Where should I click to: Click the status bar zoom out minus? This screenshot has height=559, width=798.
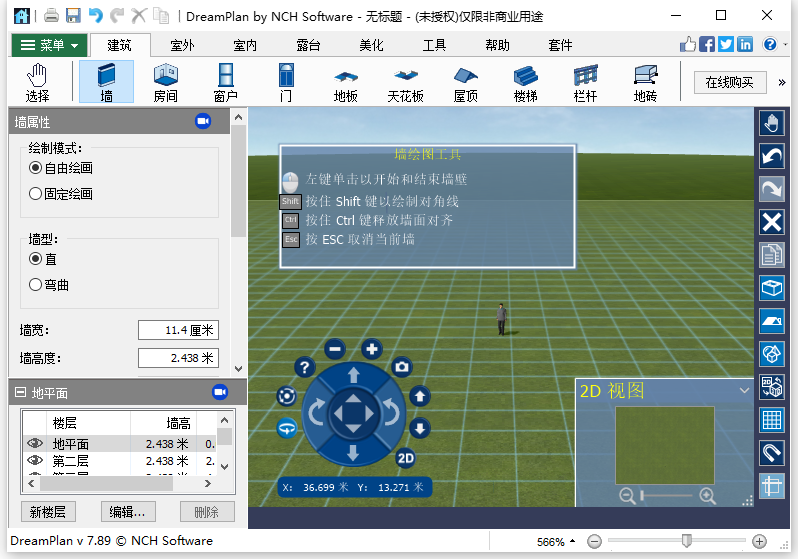point(594,541)
